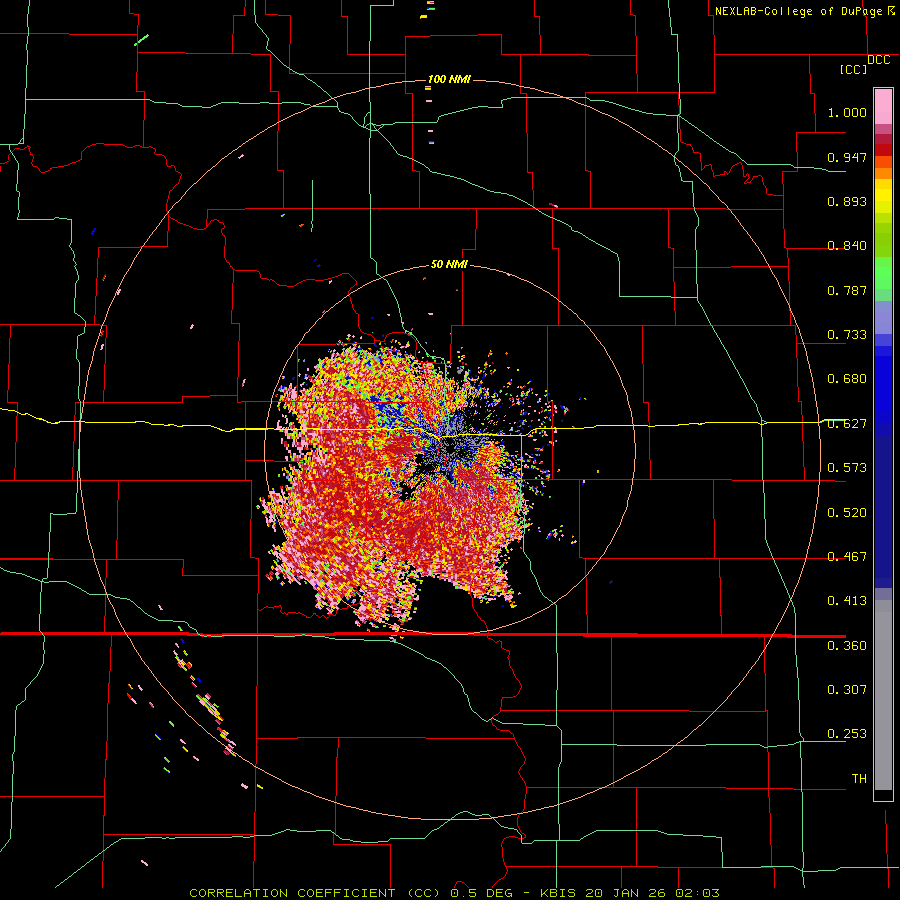
Task: Click the 0.680 legend value
Action: point(847,379)
